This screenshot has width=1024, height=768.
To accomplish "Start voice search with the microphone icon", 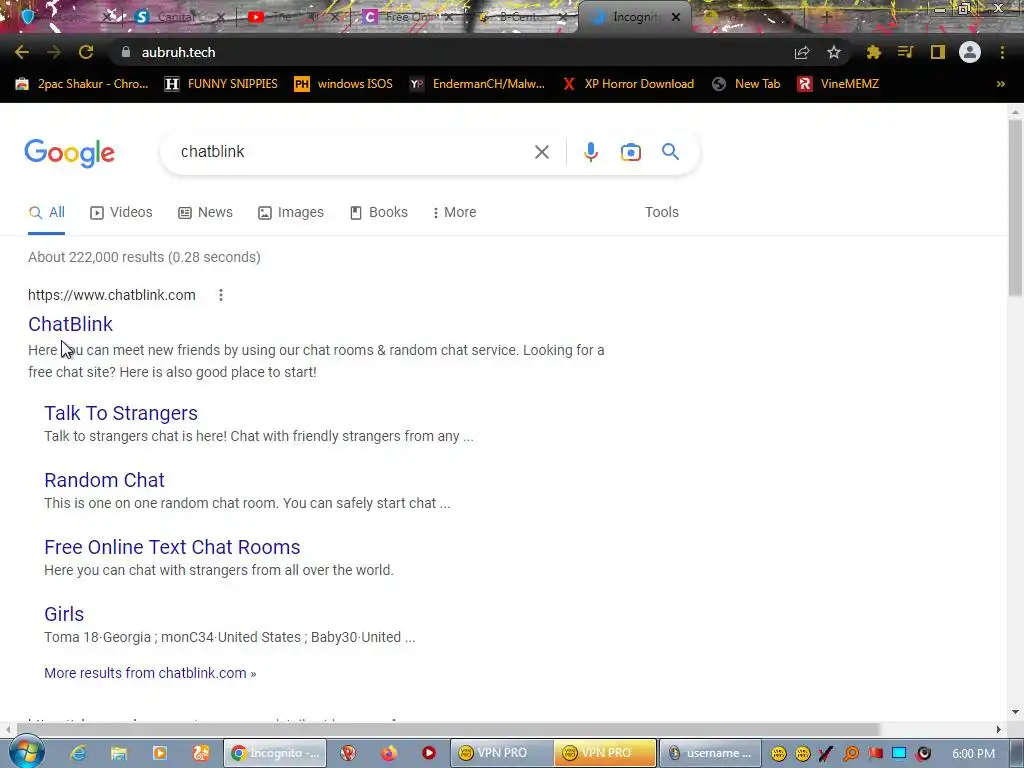I will (590, 152).
